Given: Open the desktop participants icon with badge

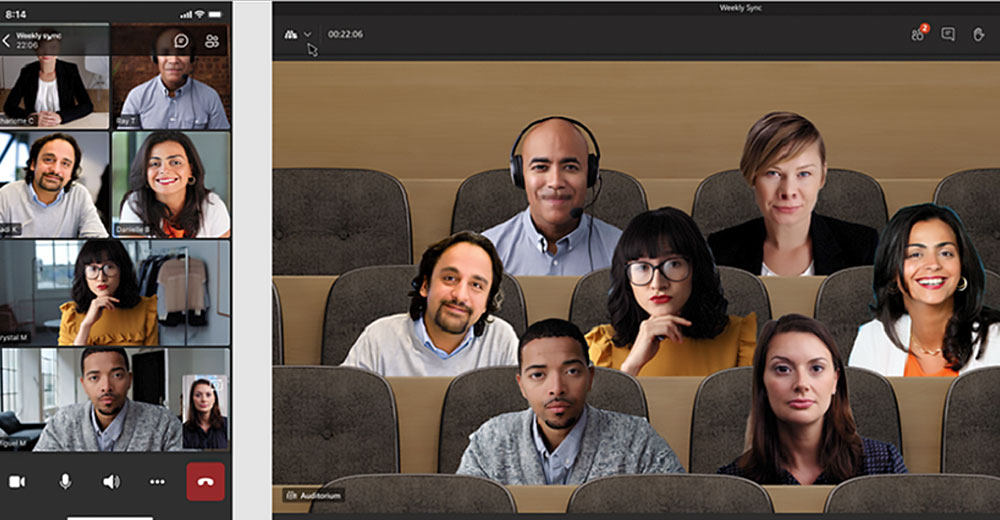Looking at the screenshot, I should [x=917, y=34].
